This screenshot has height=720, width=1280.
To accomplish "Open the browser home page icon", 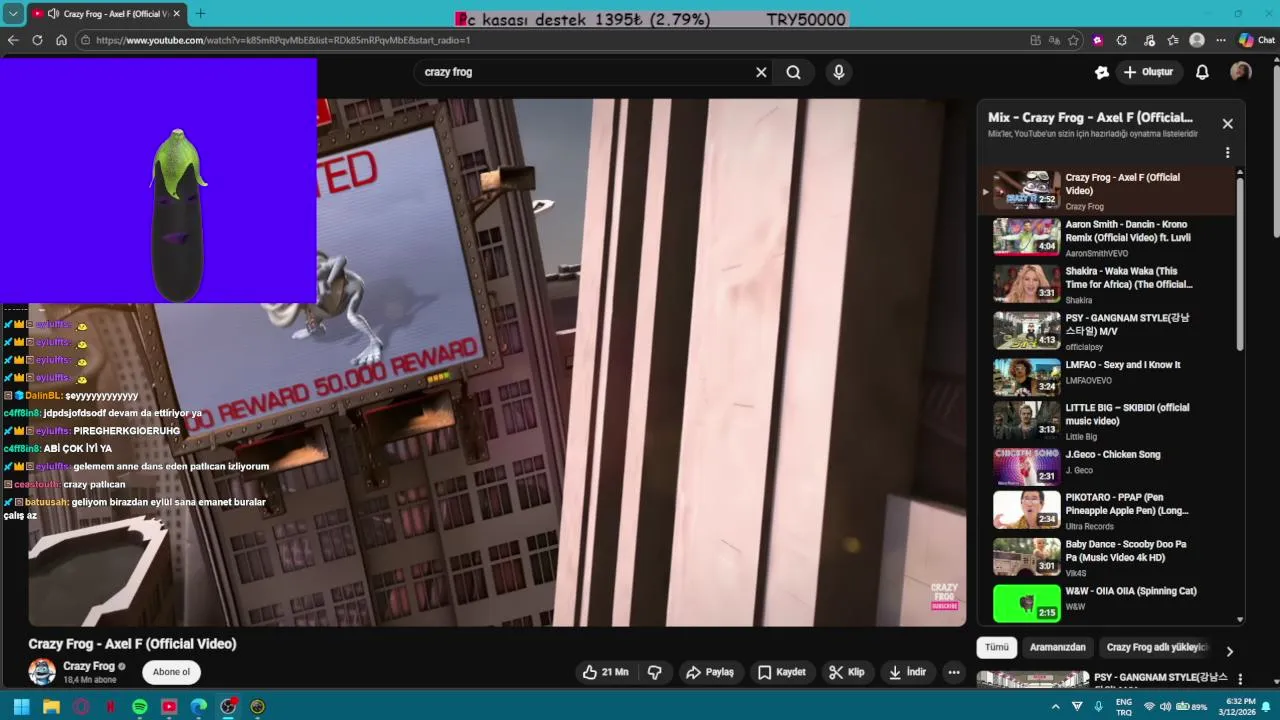I will click(61, 40).
